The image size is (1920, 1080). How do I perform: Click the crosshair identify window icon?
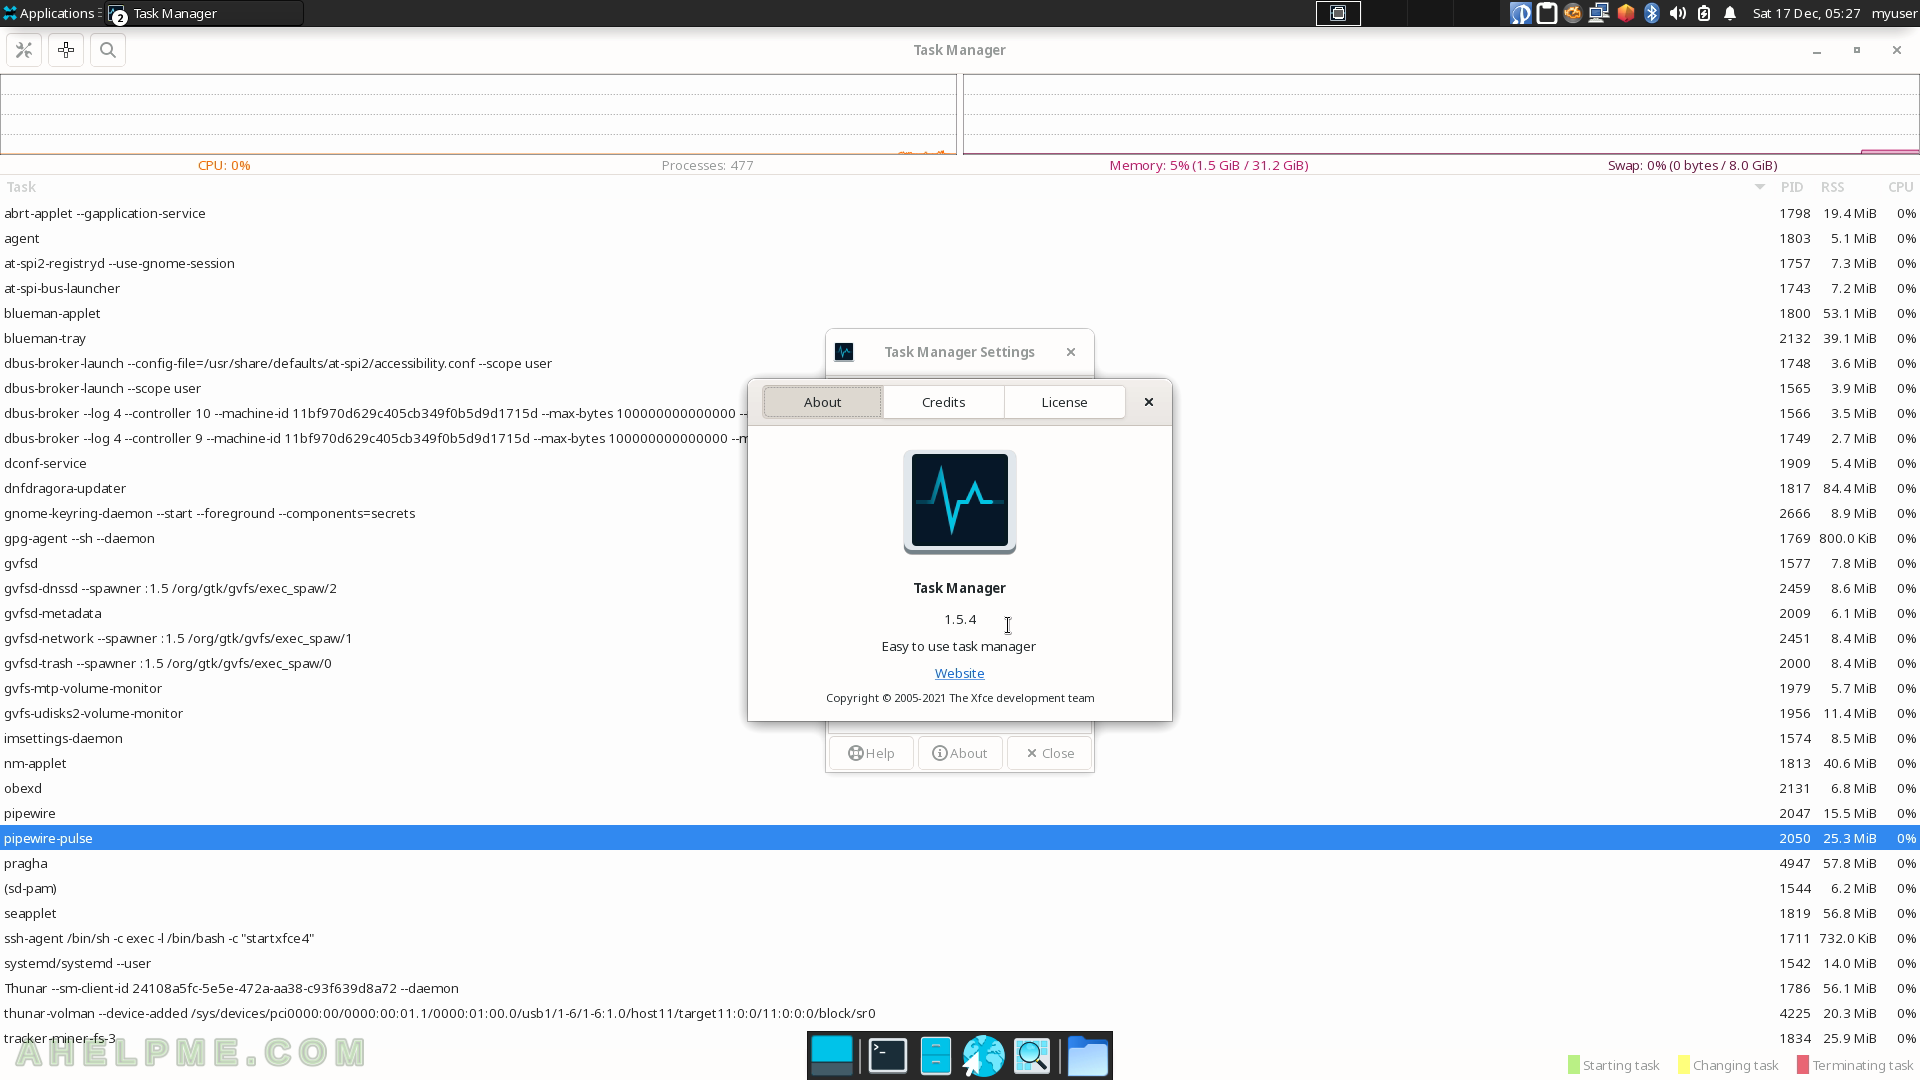point(66,50)
